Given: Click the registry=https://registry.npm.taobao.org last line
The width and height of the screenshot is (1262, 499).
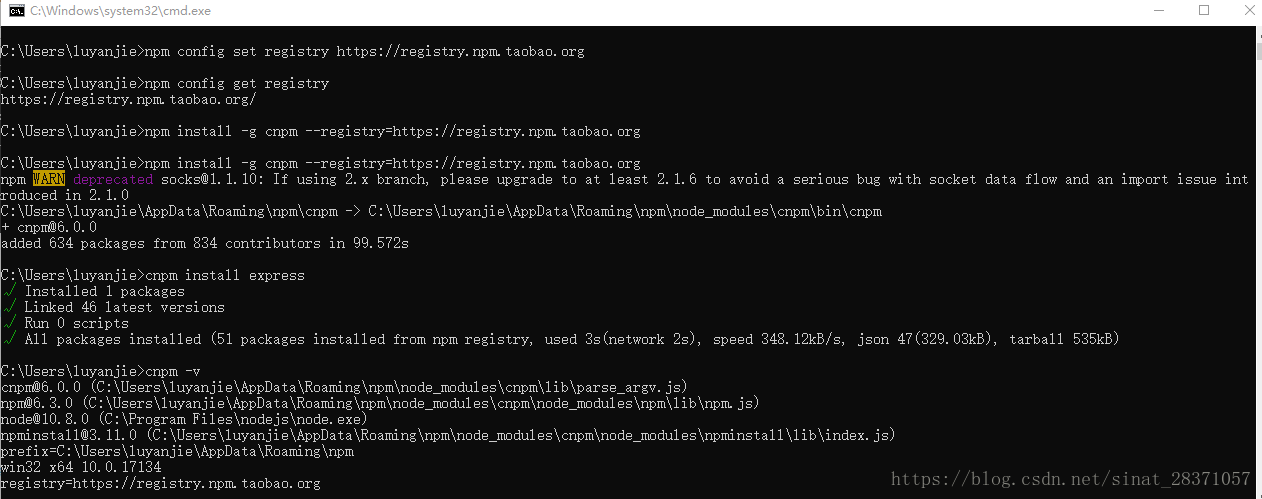Looking at the screenshot, I should coord(161,484).
